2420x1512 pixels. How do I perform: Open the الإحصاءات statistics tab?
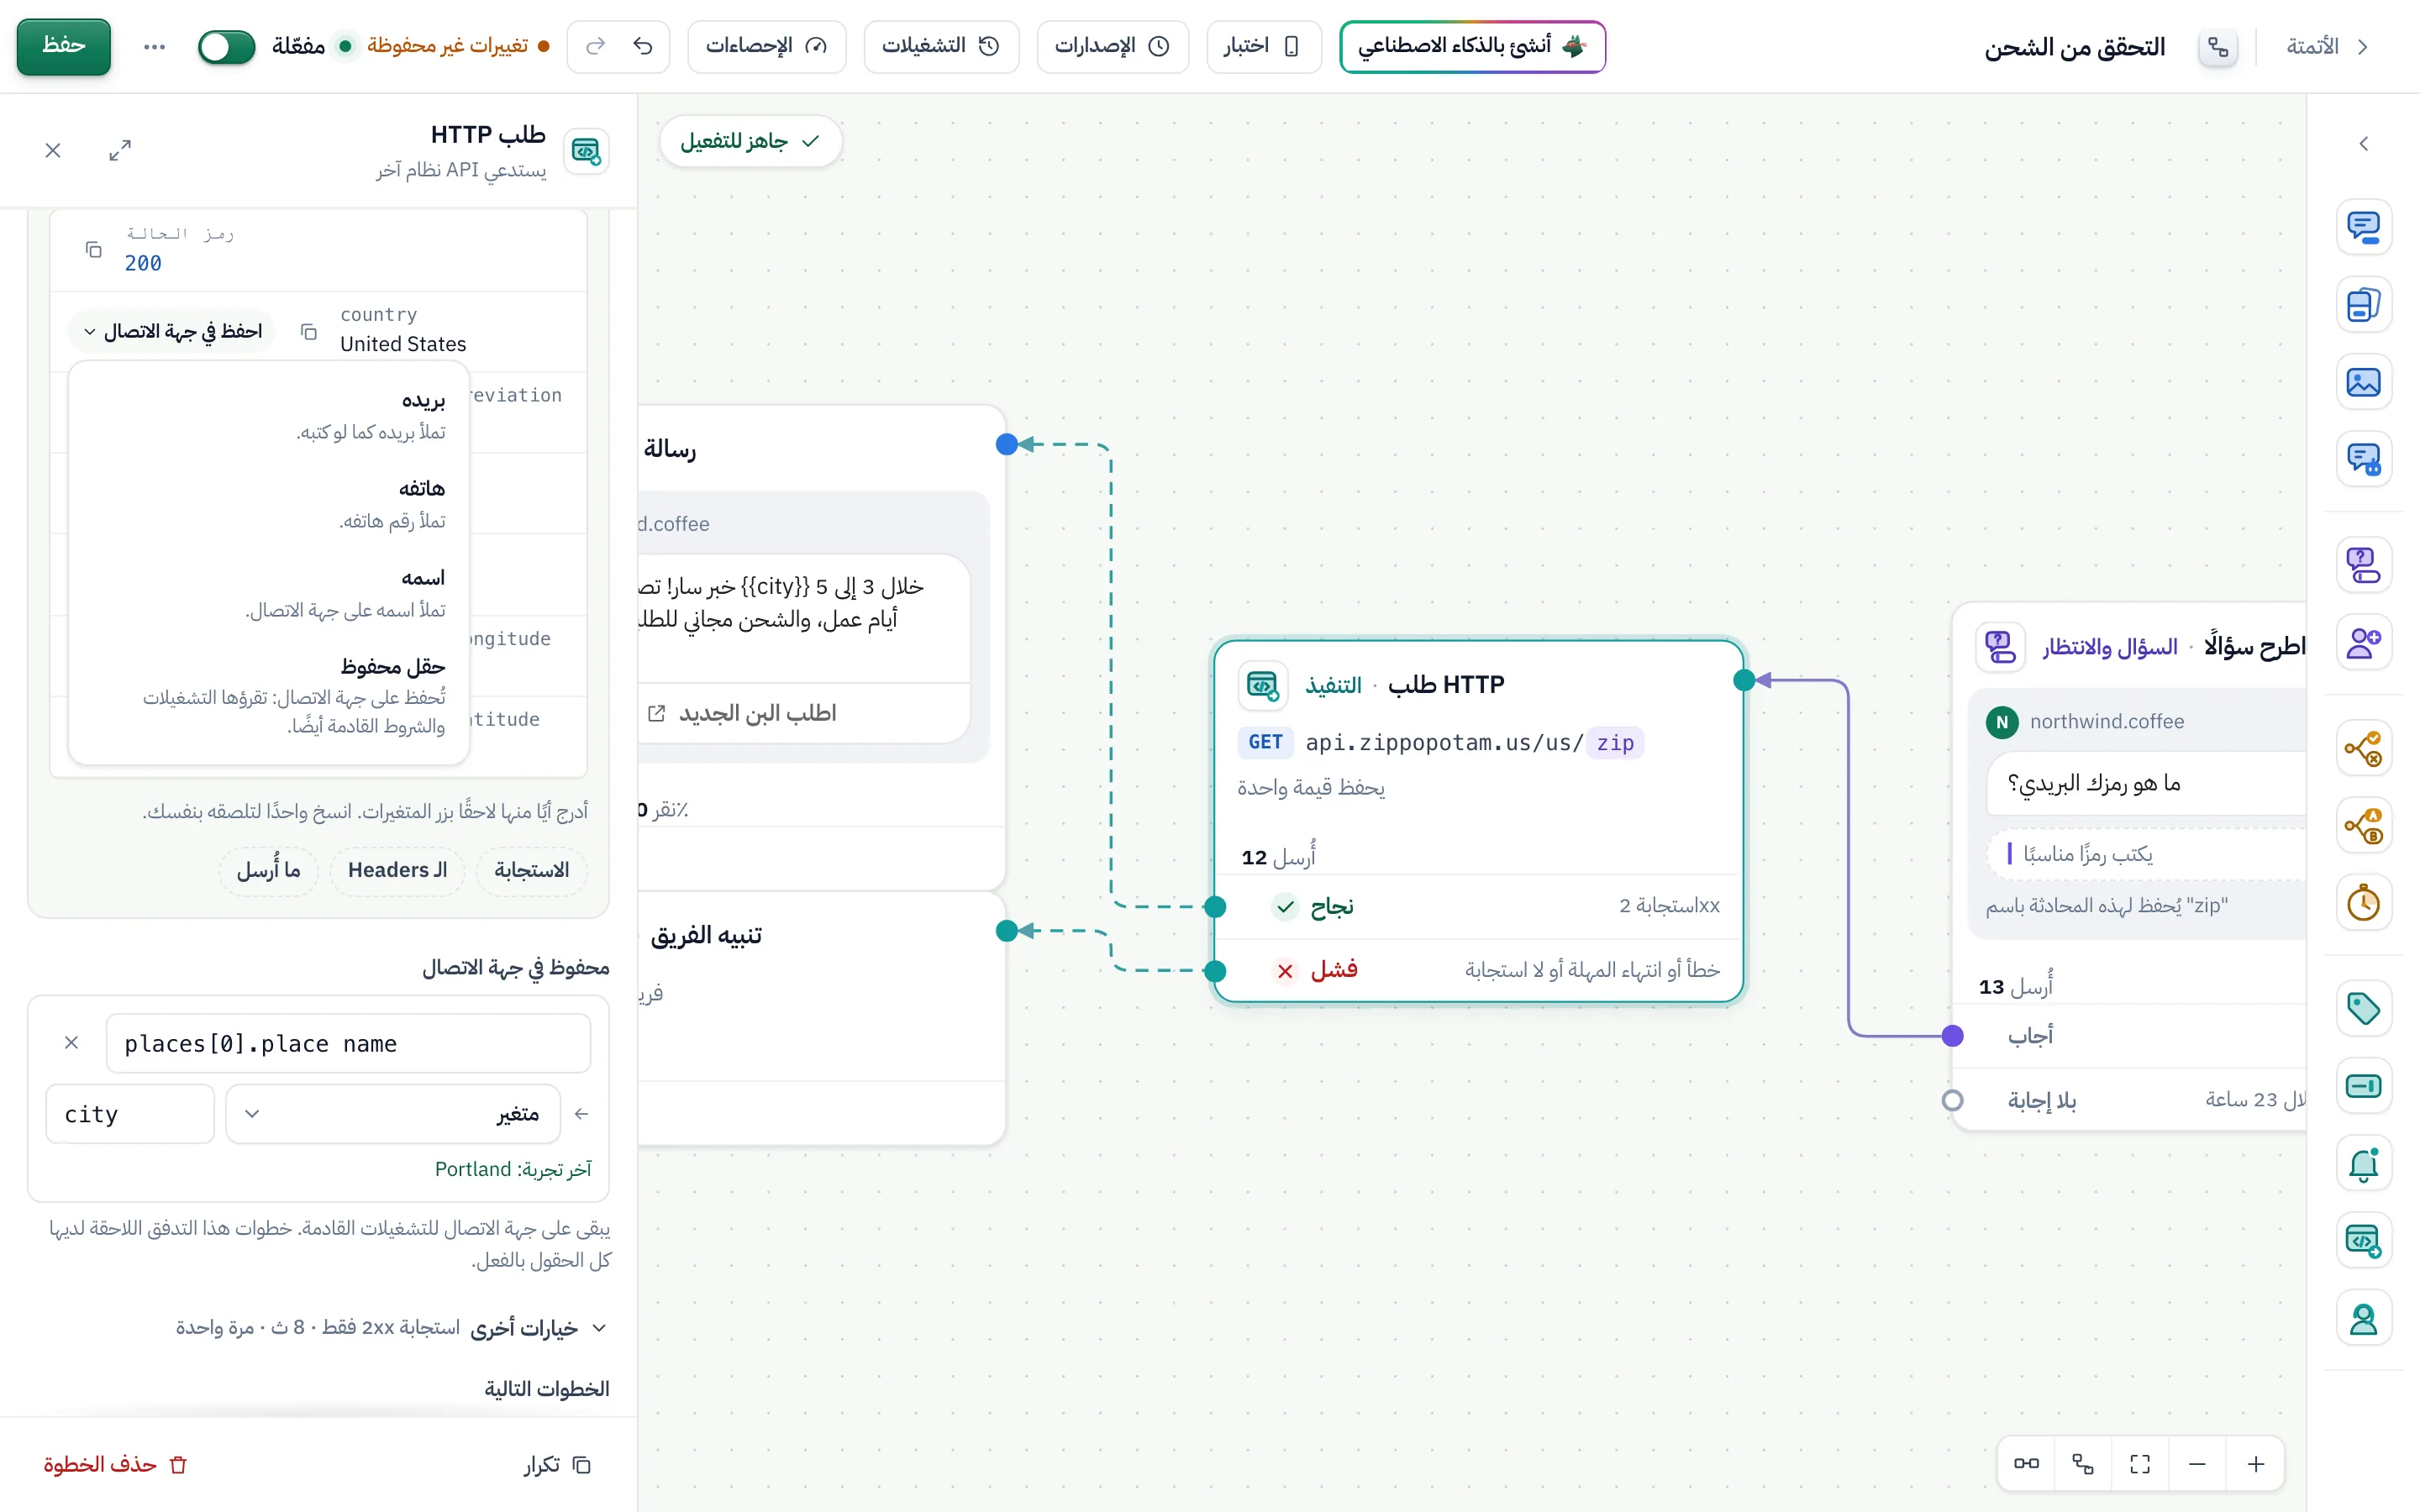766,46
